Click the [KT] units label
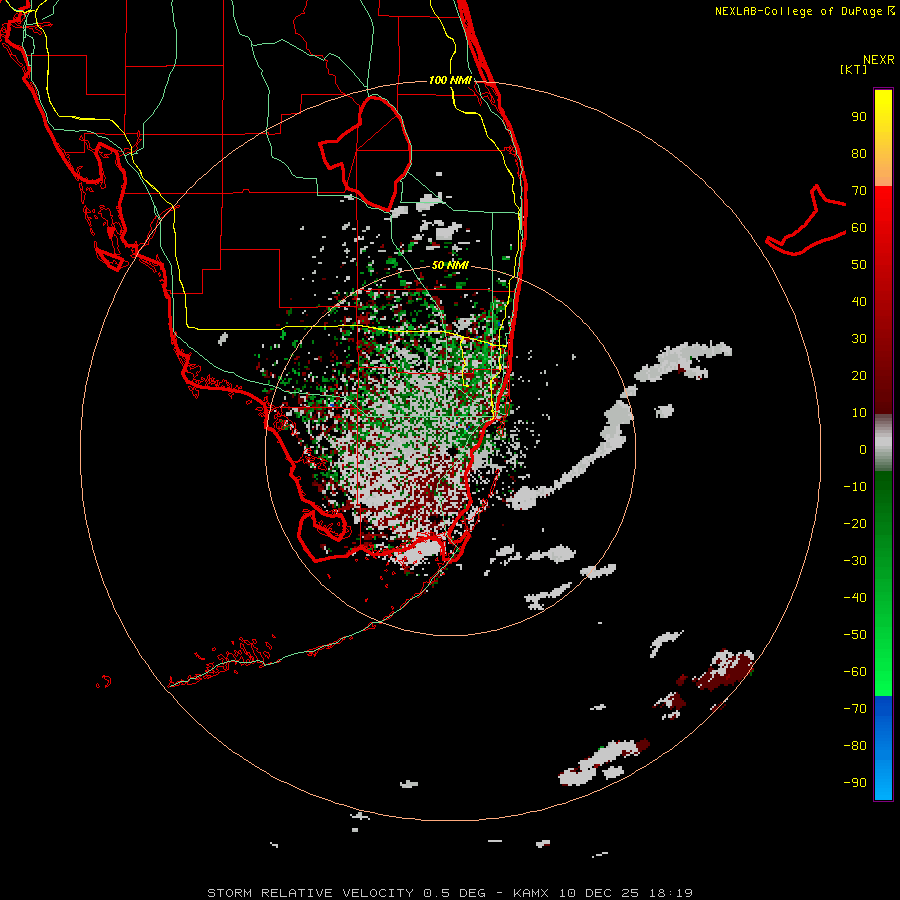900x900 pixels. (854, 69)
